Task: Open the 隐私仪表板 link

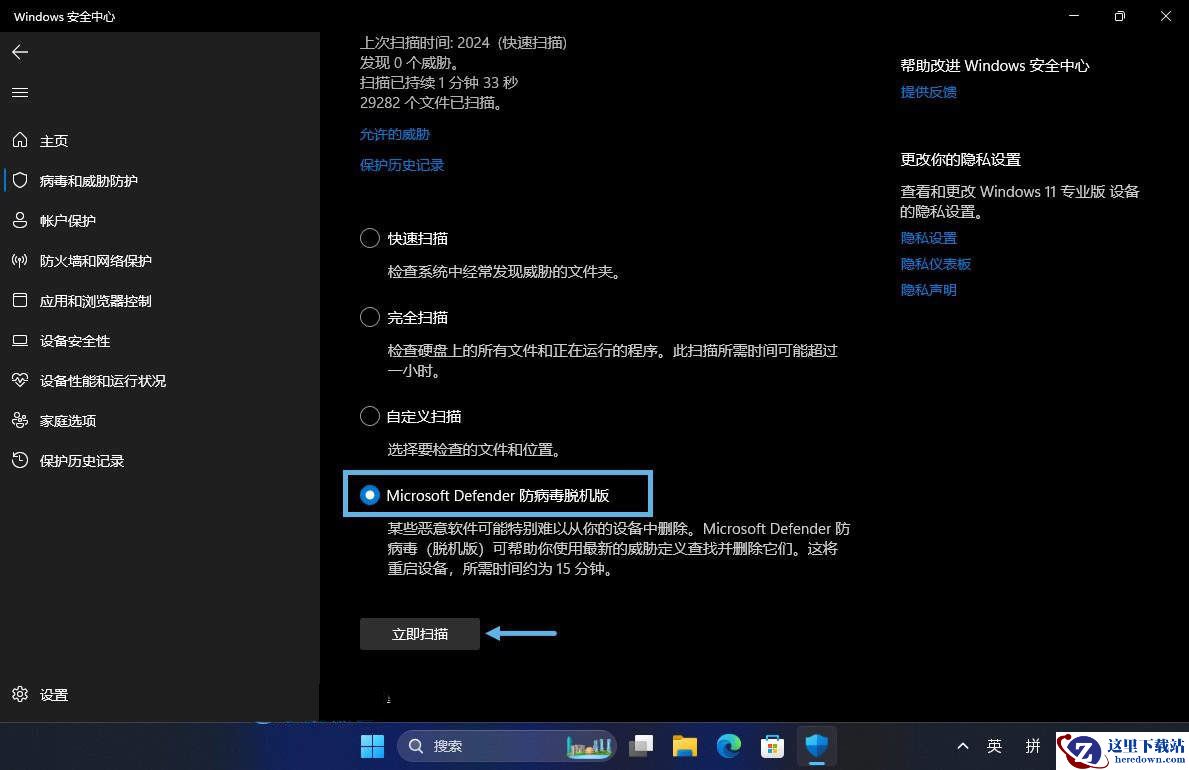Action: (x=936, y=264)
